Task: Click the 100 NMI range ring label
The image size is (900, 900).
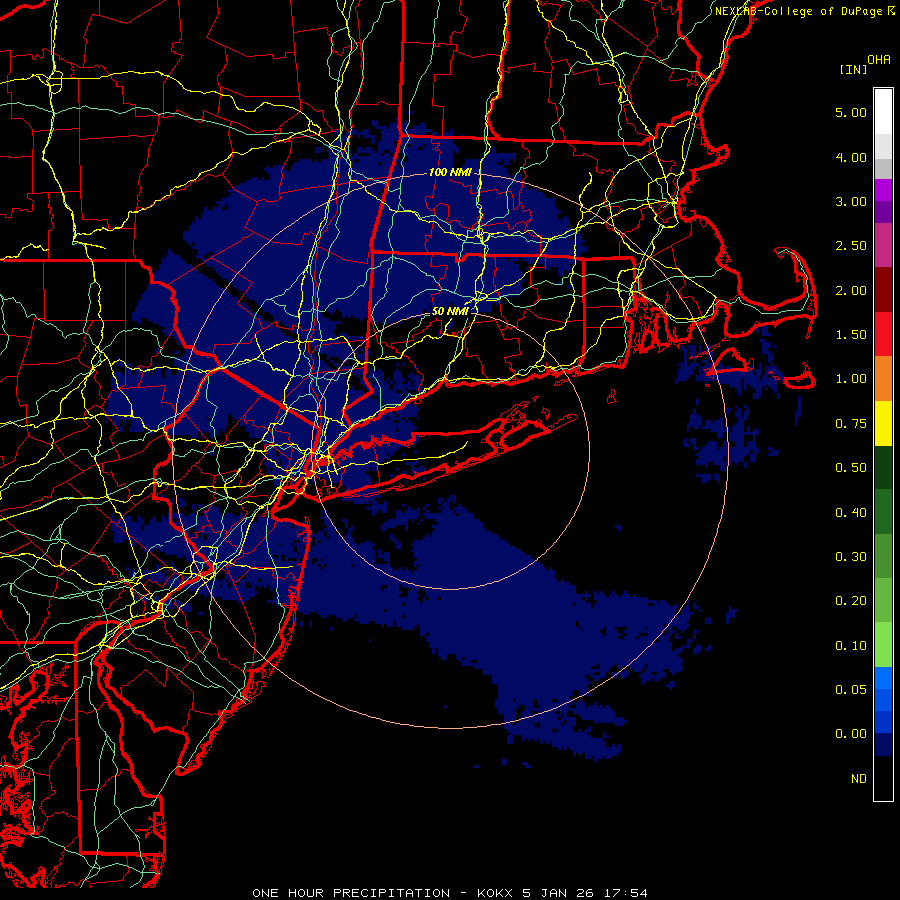Action: (450, 172)
